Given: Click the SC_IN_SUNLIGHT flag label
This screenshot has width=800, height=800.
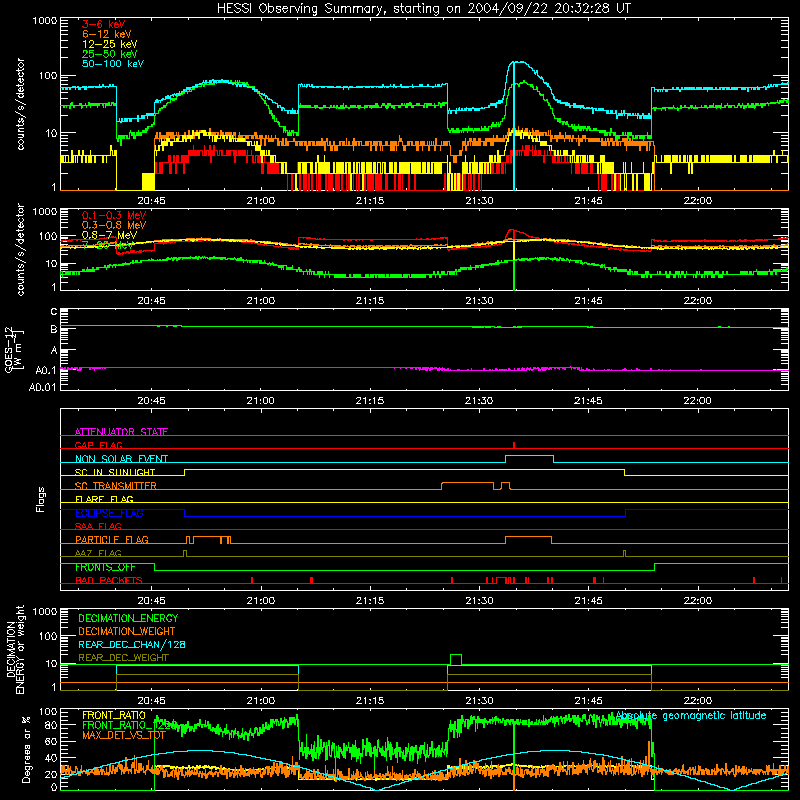Looking at the screenshot, I should [115, 472].
